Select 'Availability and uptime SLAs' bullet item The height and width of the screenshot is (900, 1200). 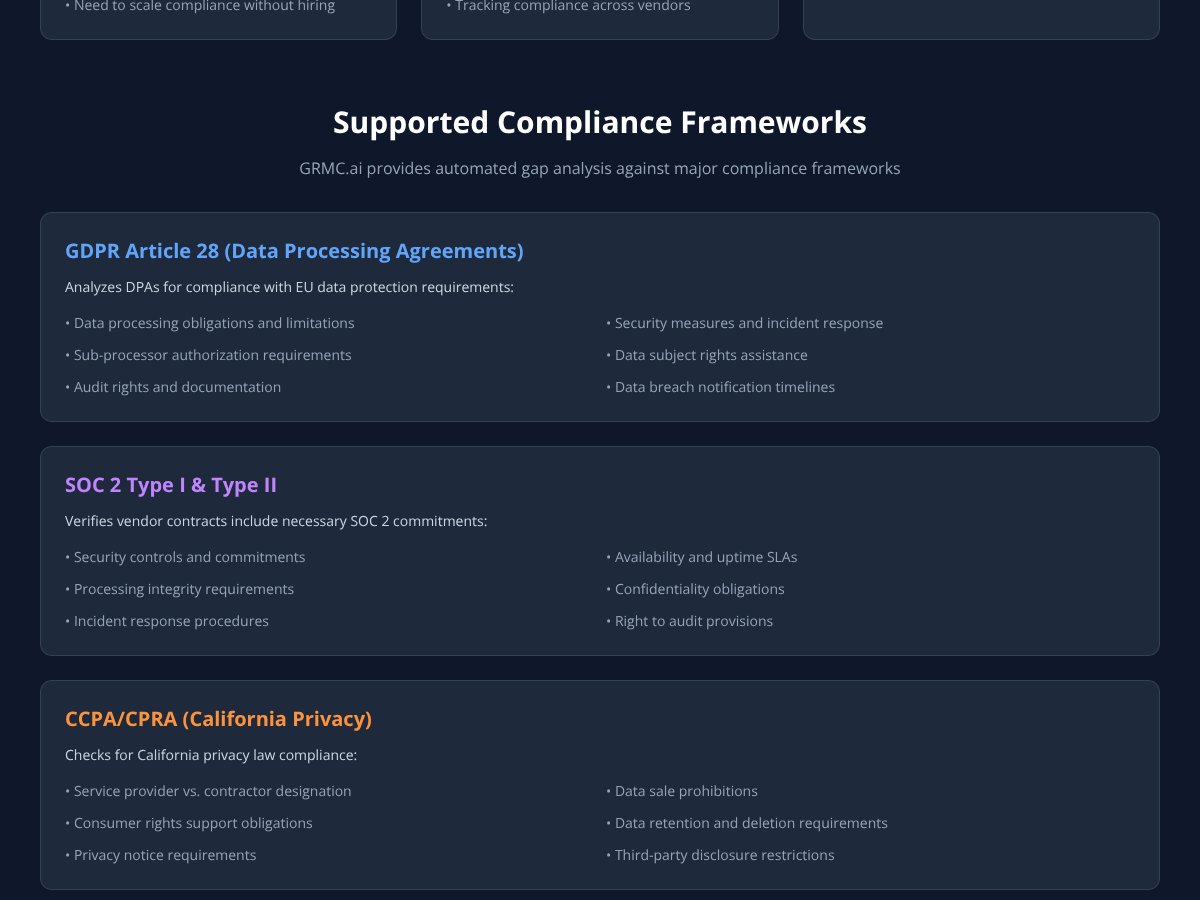pyautogui.click(x=702, y=557)
